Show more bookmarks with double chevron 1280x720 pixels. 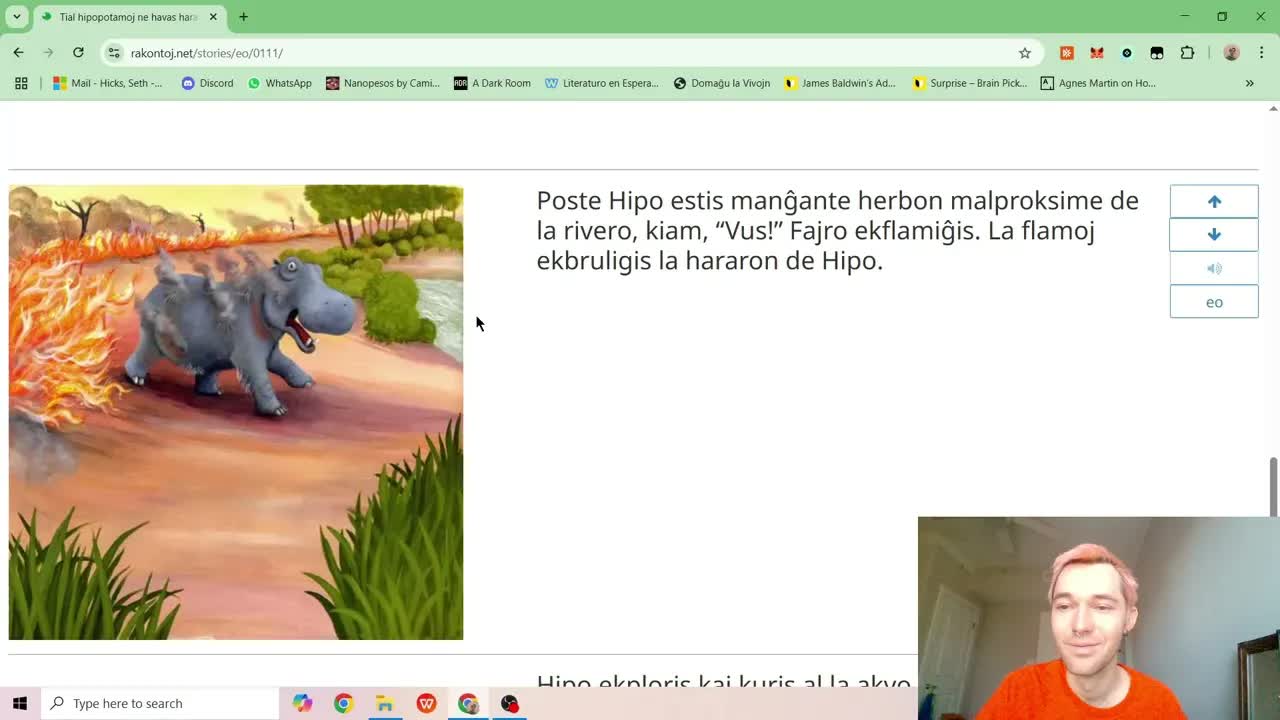[1249, 83]
